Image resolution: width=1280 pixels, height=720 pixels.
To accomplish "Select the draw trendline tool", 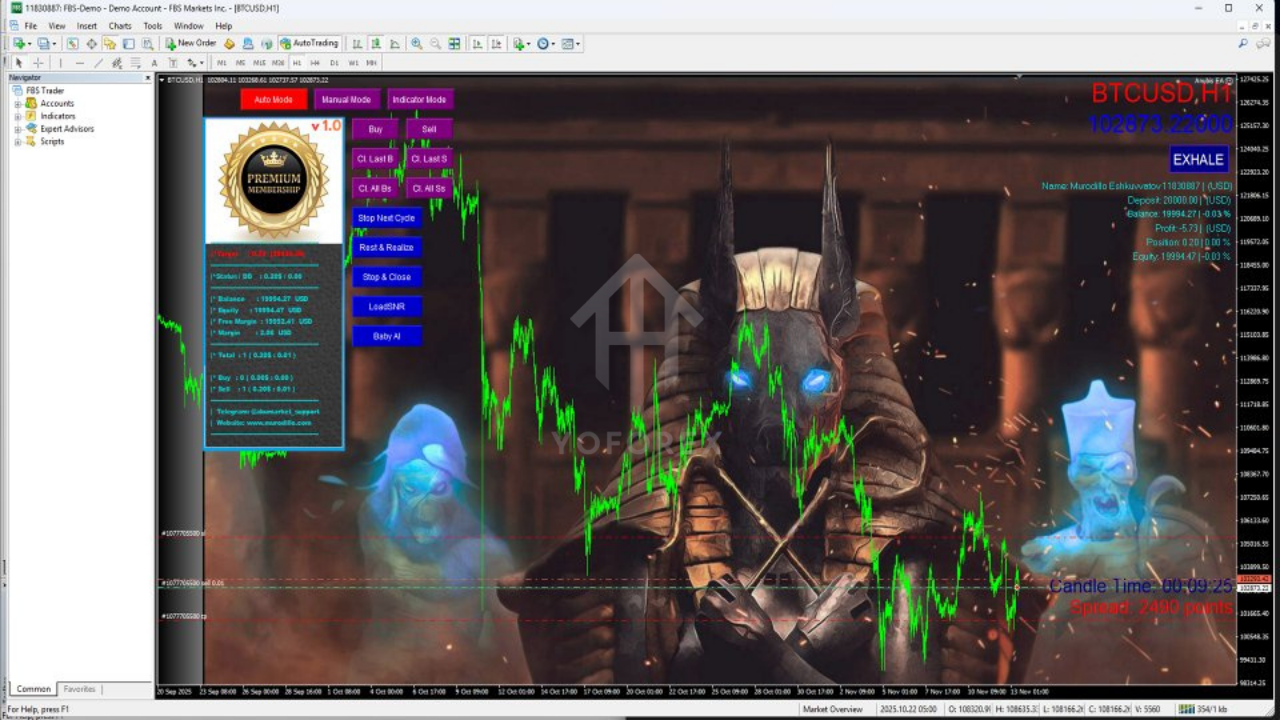I will click(98, 62).
